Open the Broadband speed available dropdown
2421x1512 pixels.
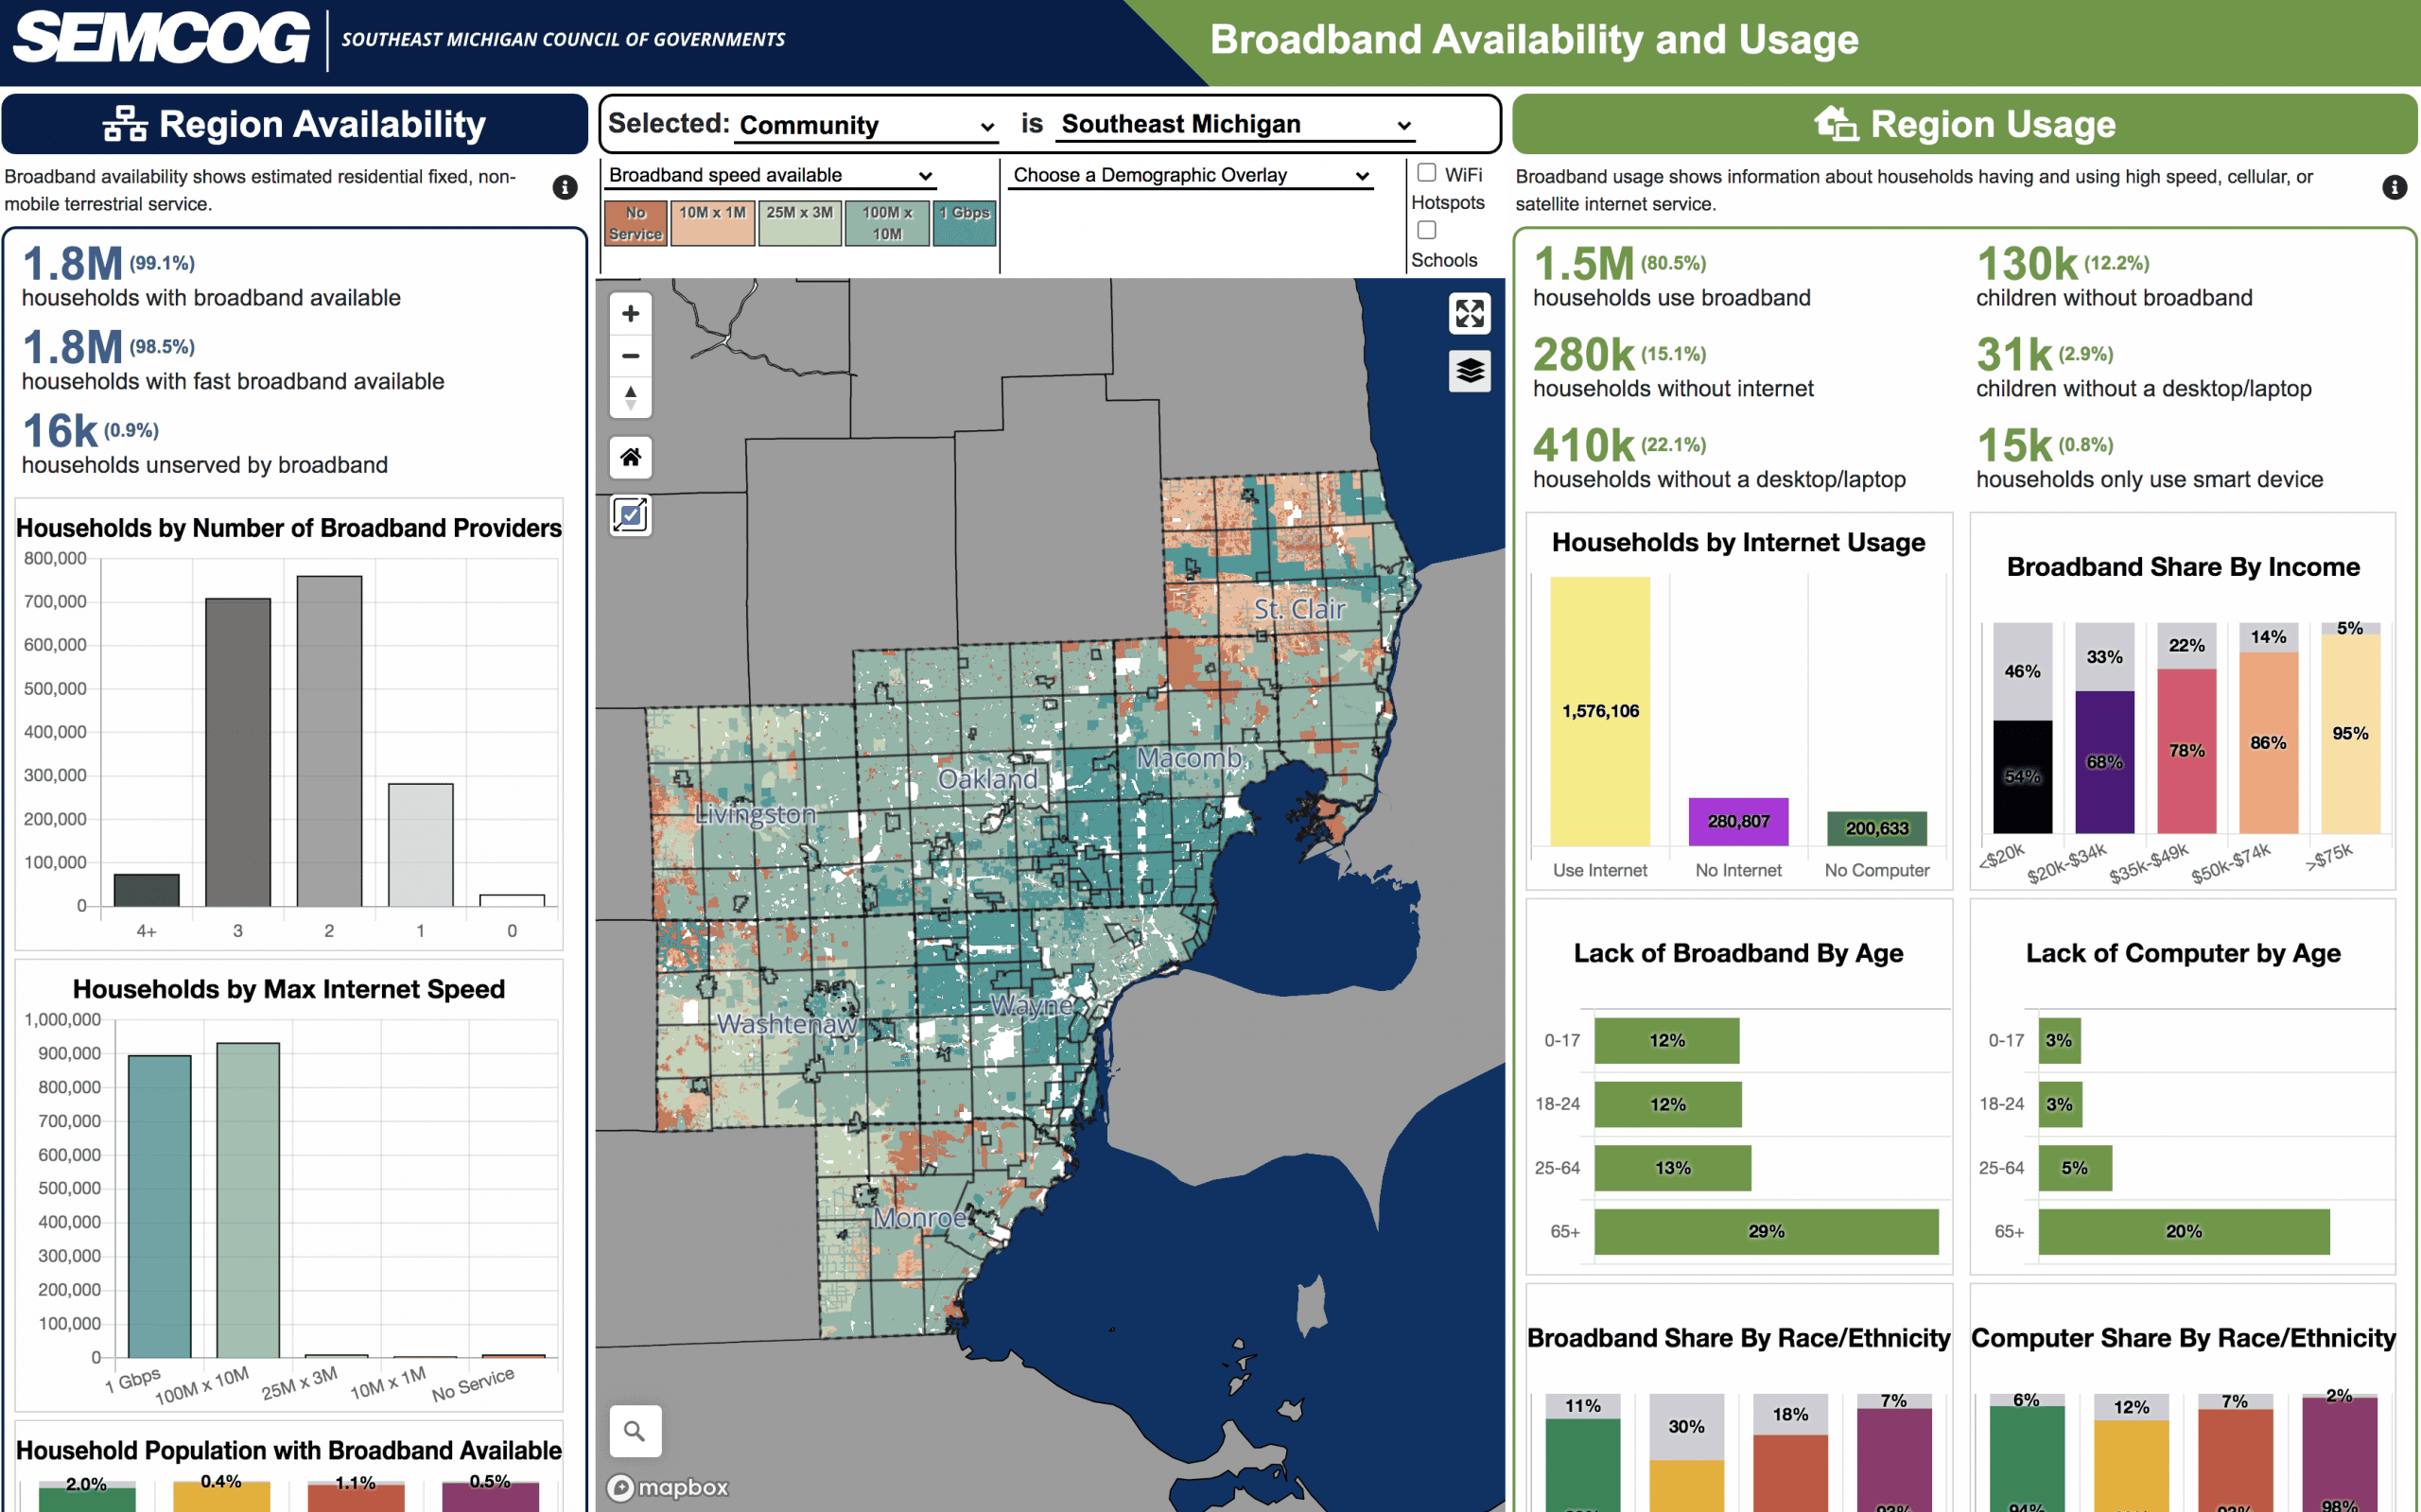coord(770,174)
